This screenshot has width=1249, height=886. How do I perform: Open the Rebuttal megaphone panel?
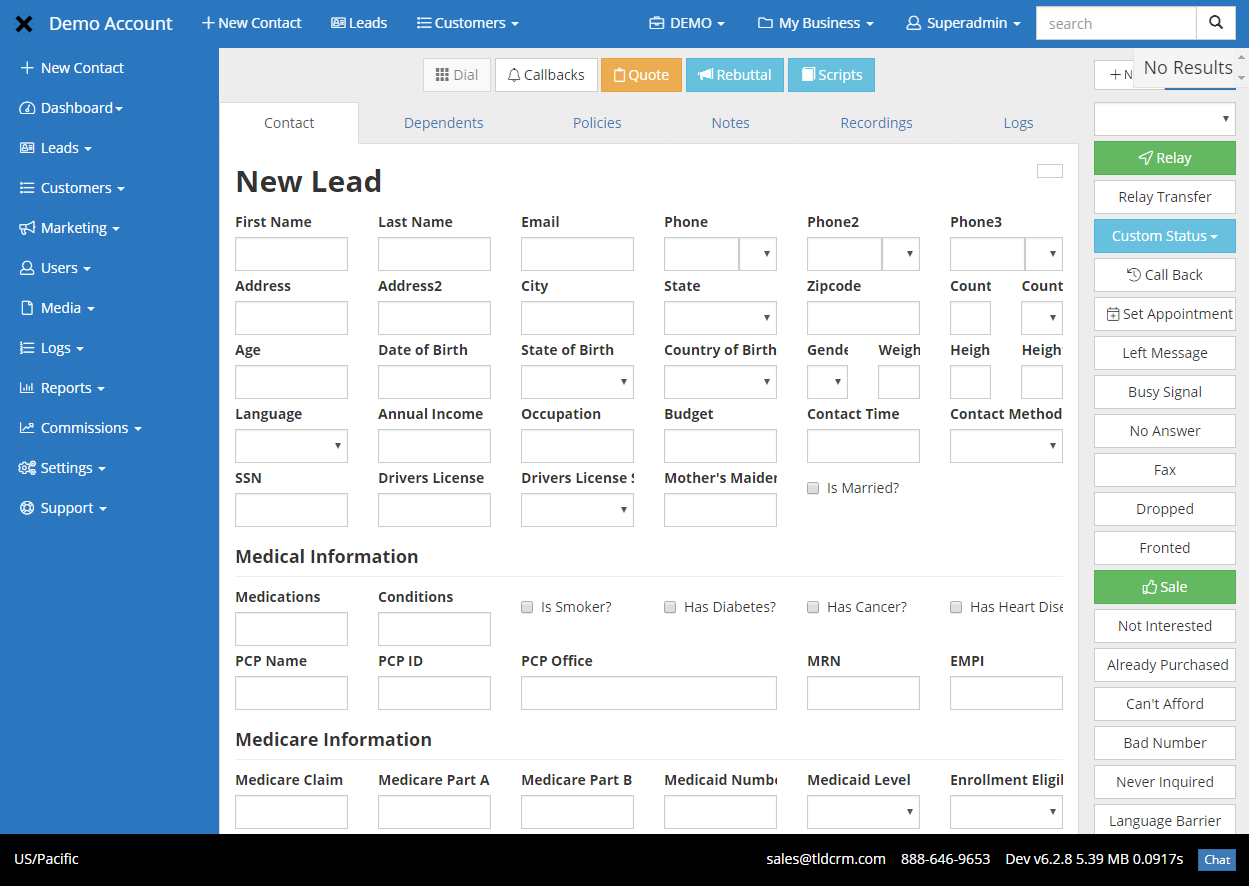[734, 74]
